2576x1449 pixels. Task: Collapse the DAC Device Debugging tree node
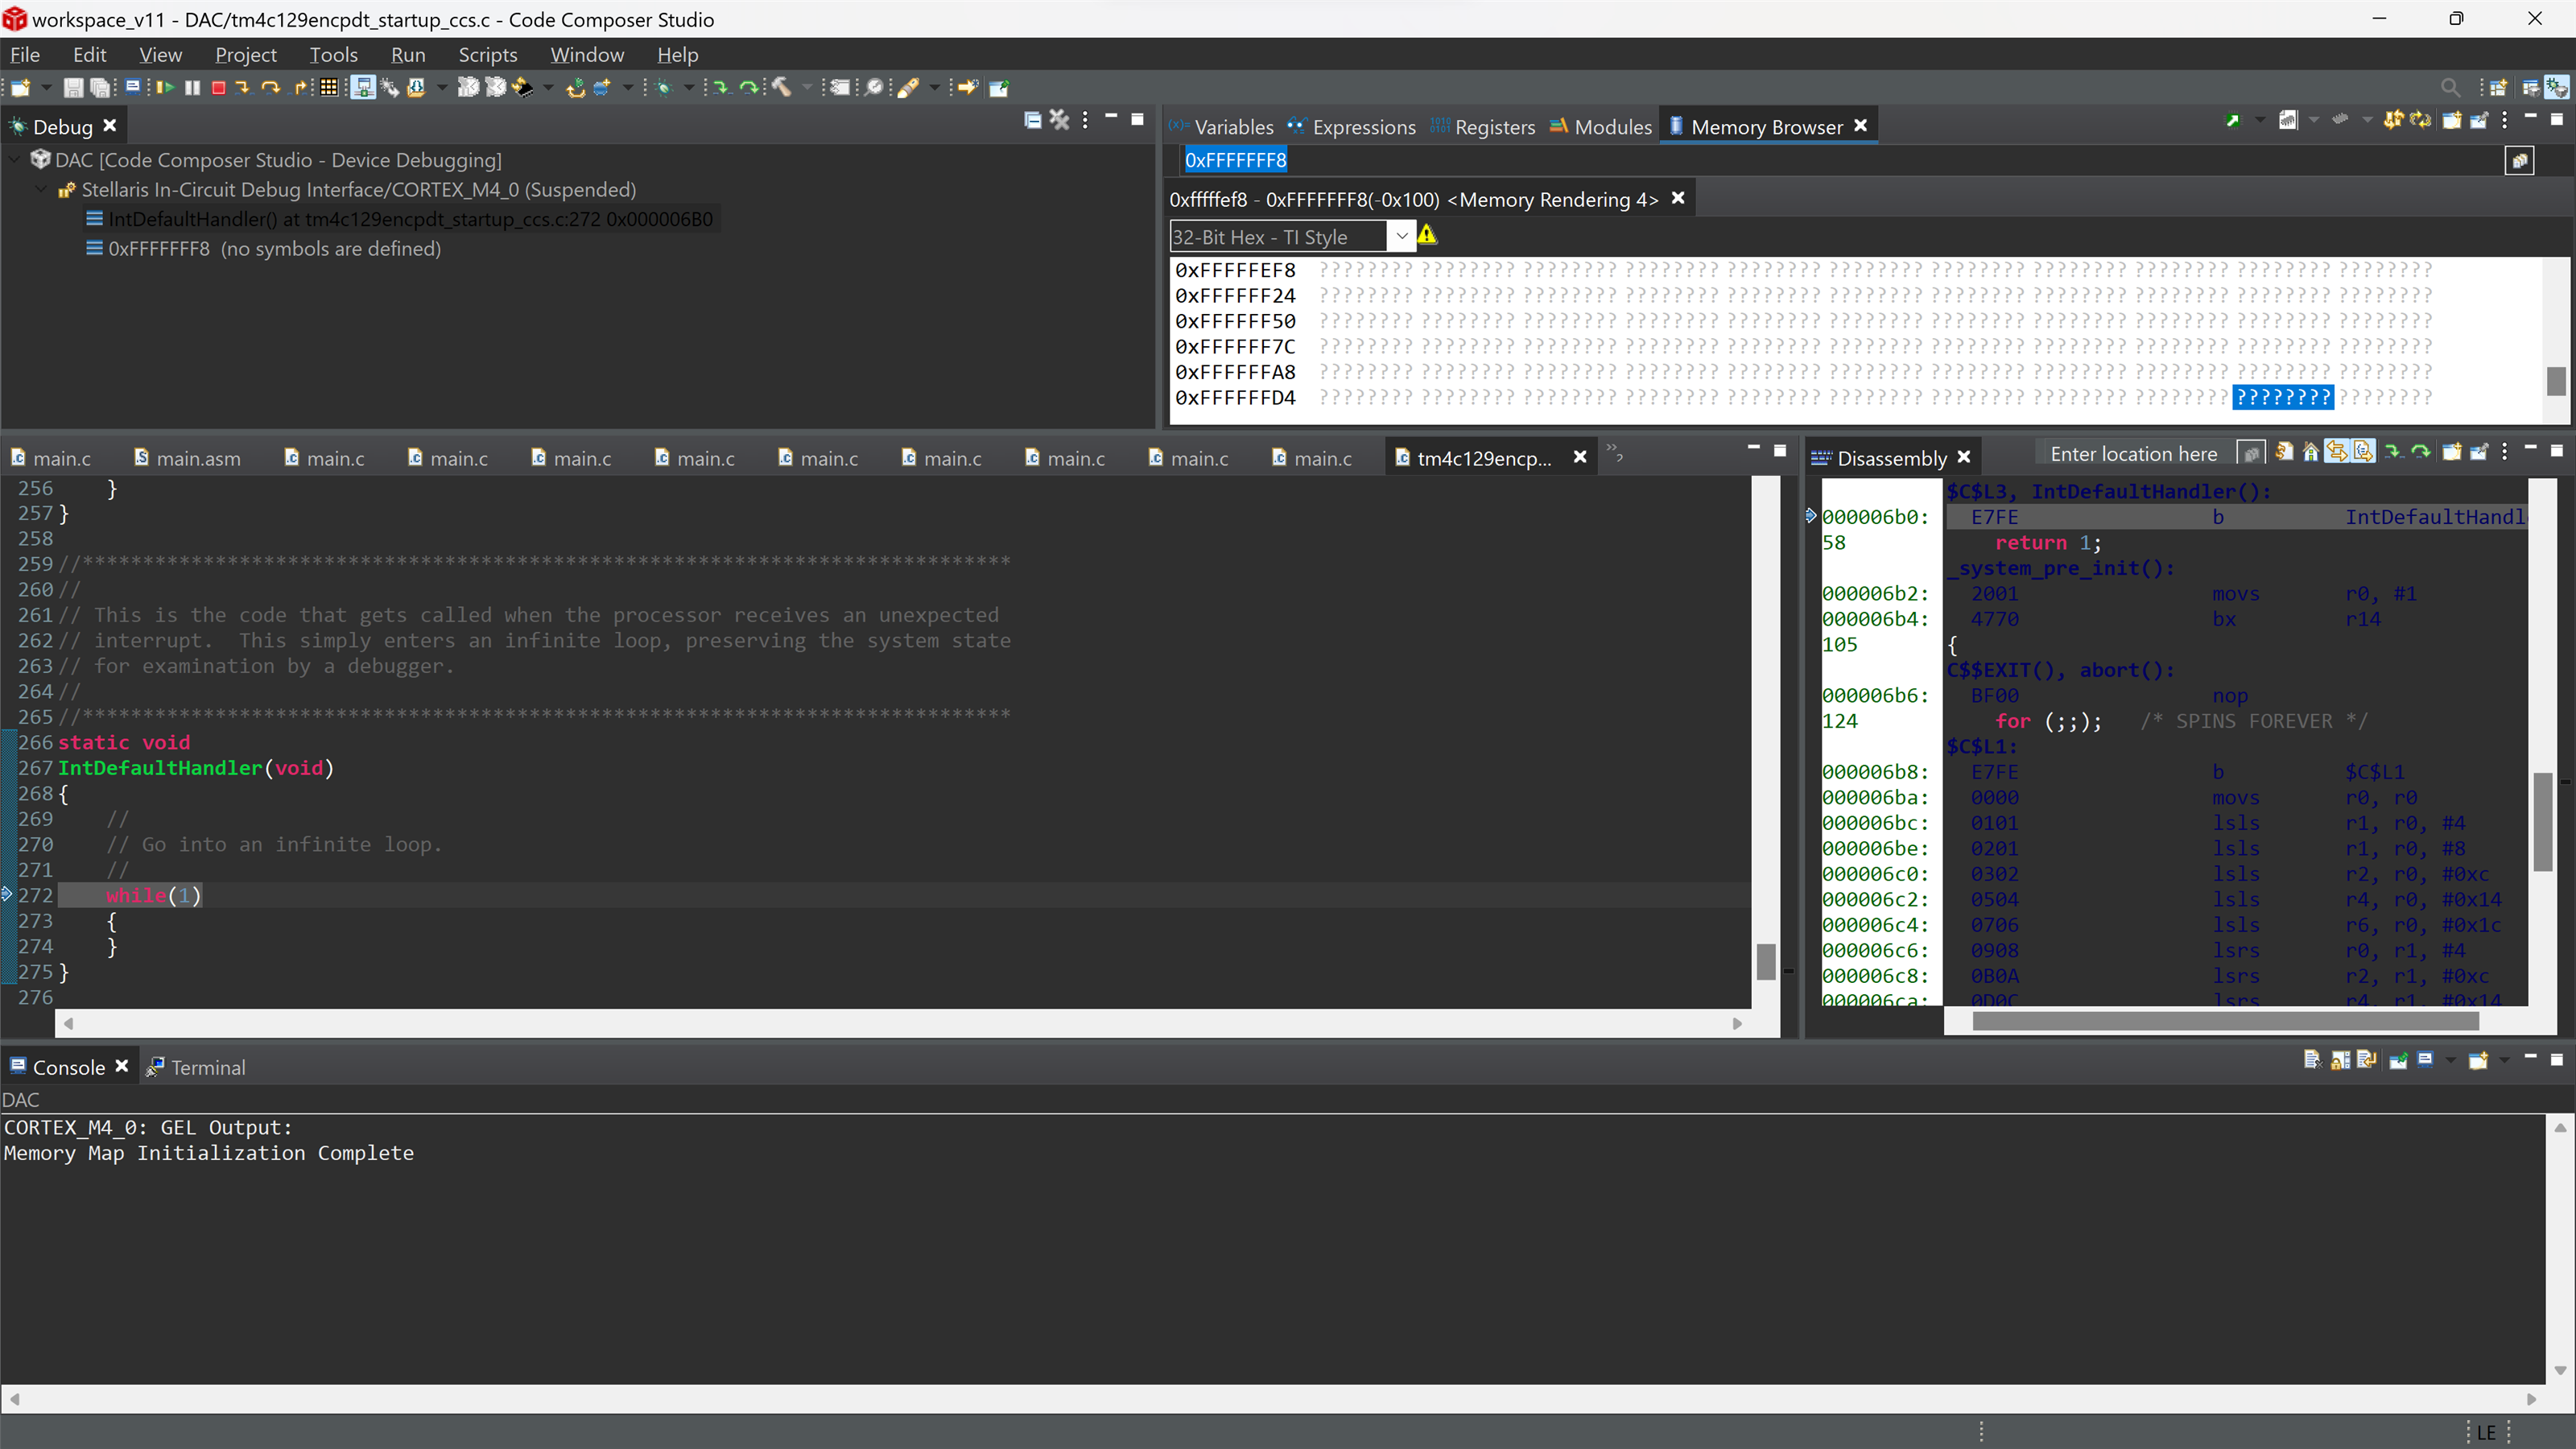pos(15,159)
